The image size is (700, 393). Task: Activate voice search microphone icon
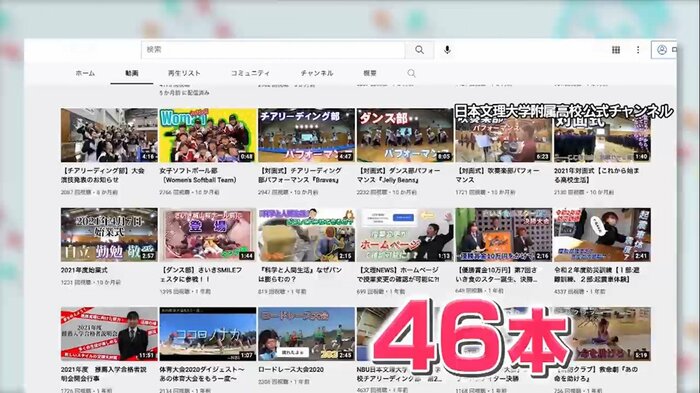[447, 50]
